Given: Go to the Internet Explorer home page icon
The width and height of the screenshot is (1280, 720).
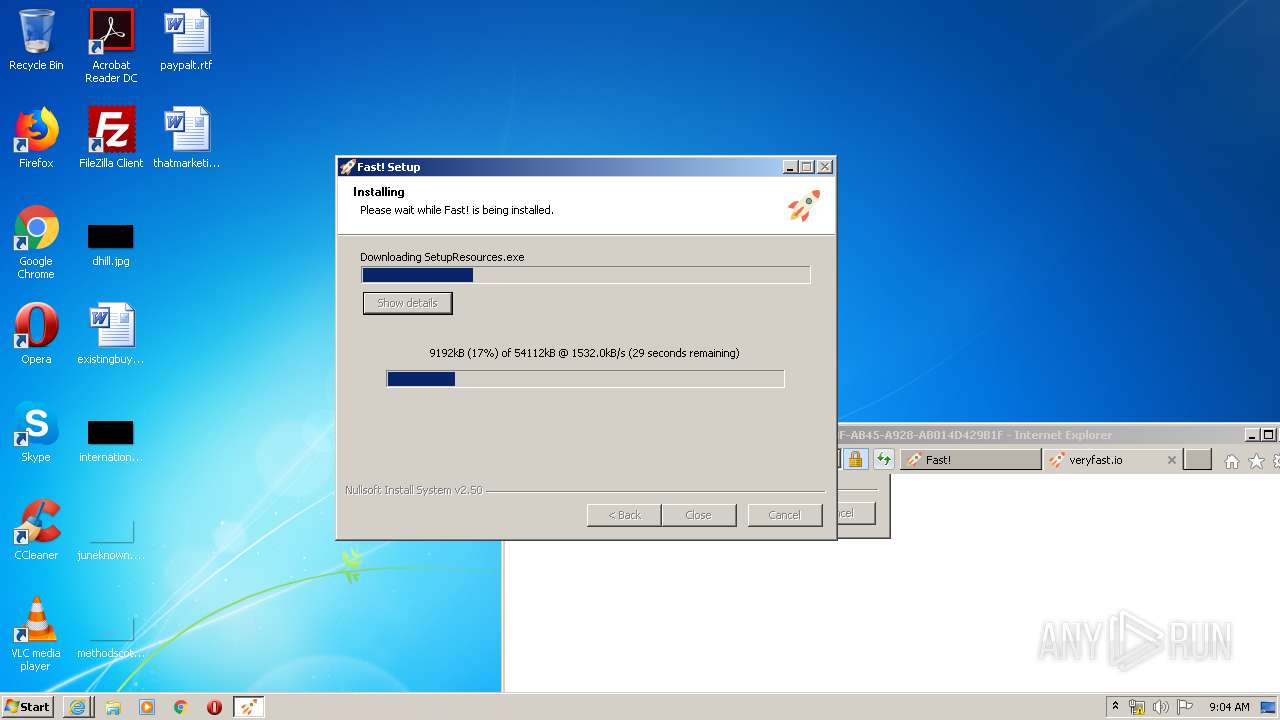Looking at the screenshot, I should [1232, 461].
